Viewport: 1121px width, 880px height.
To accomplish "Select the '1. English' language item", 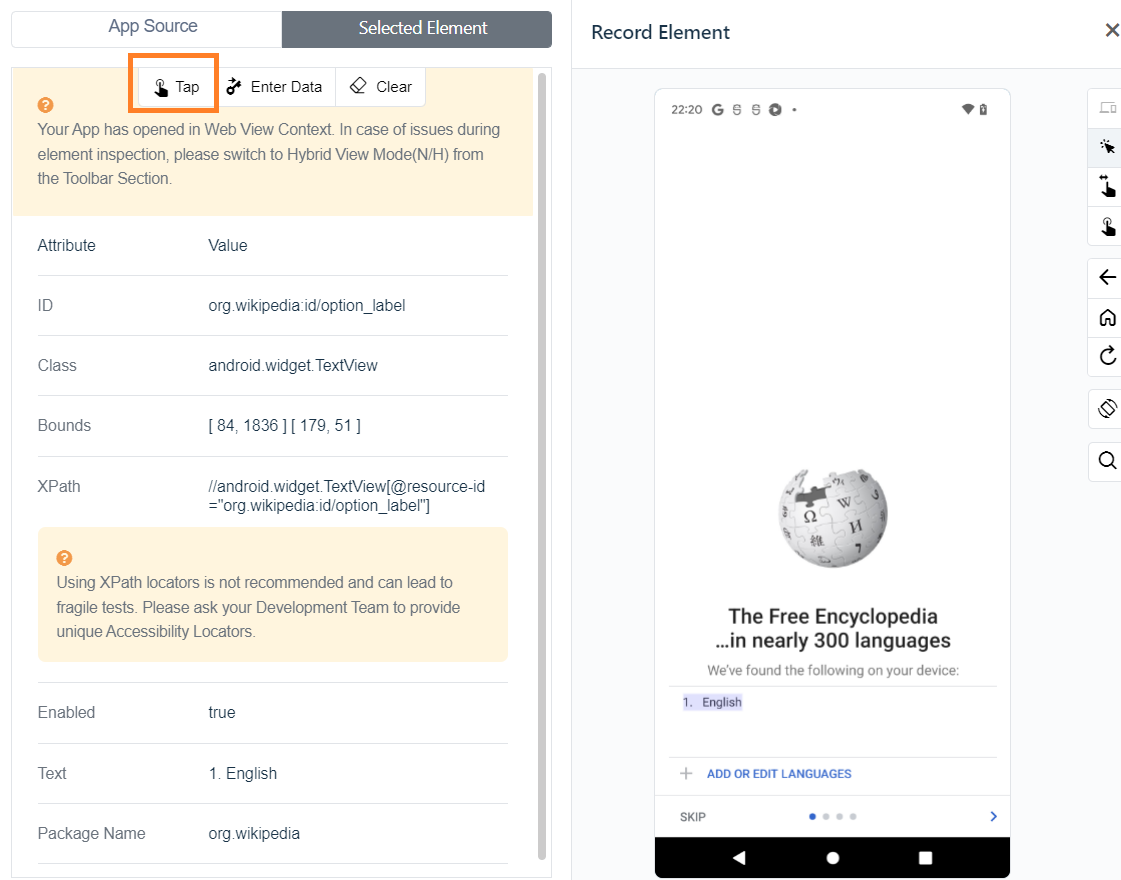I will [x=712, y=702].
